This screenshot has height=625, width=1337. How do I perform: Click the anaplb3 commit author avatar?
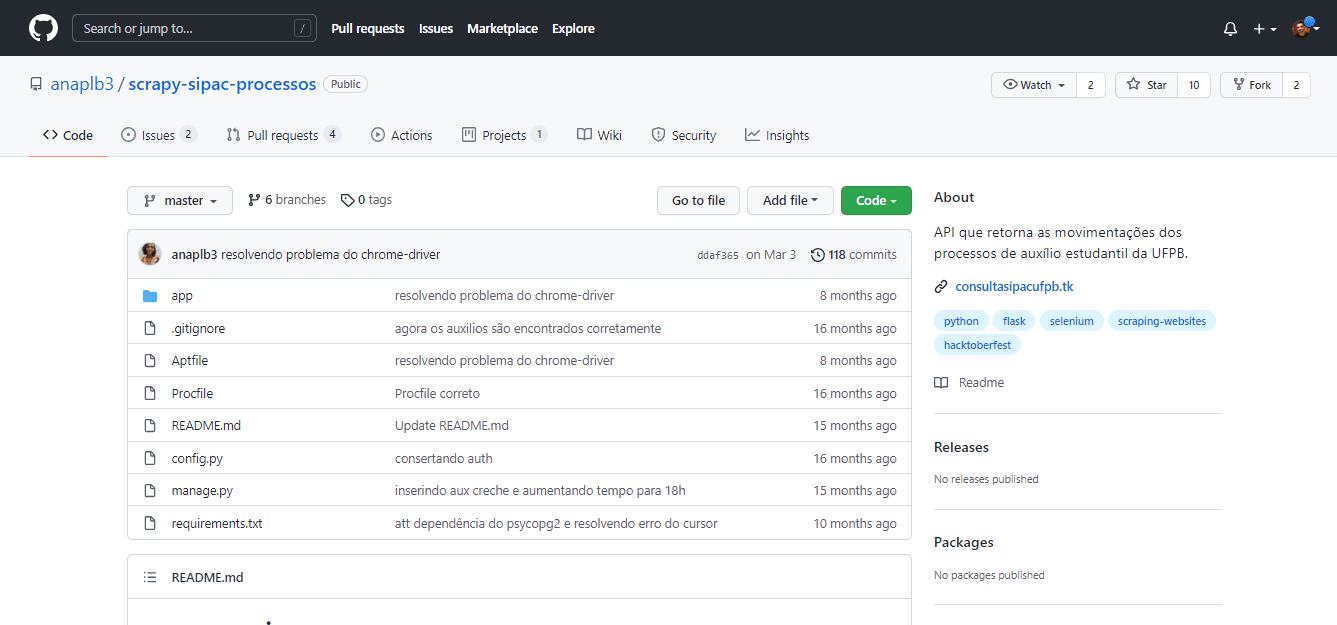pyautogui.click(x=150, y=254)
